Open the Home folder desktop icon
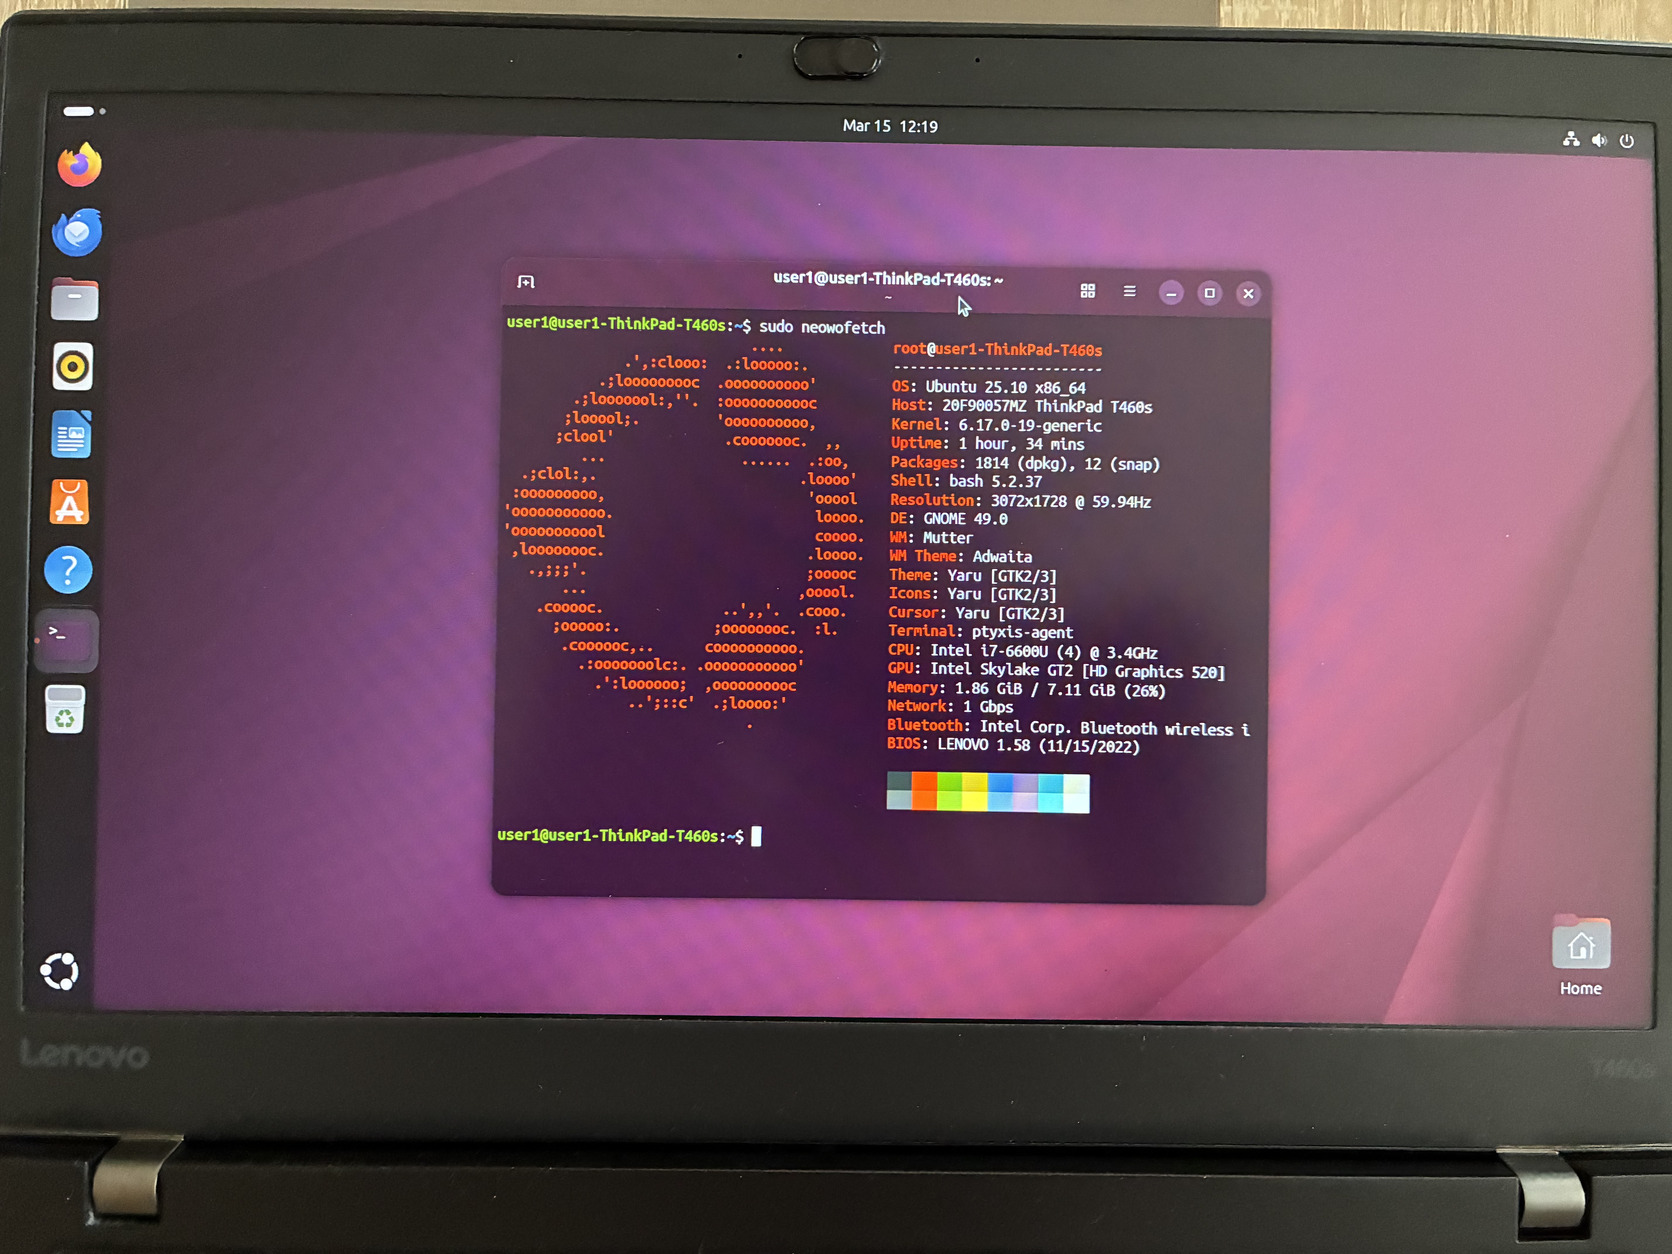This screenshot has width=1672, height=1254. coord(1581,958)
